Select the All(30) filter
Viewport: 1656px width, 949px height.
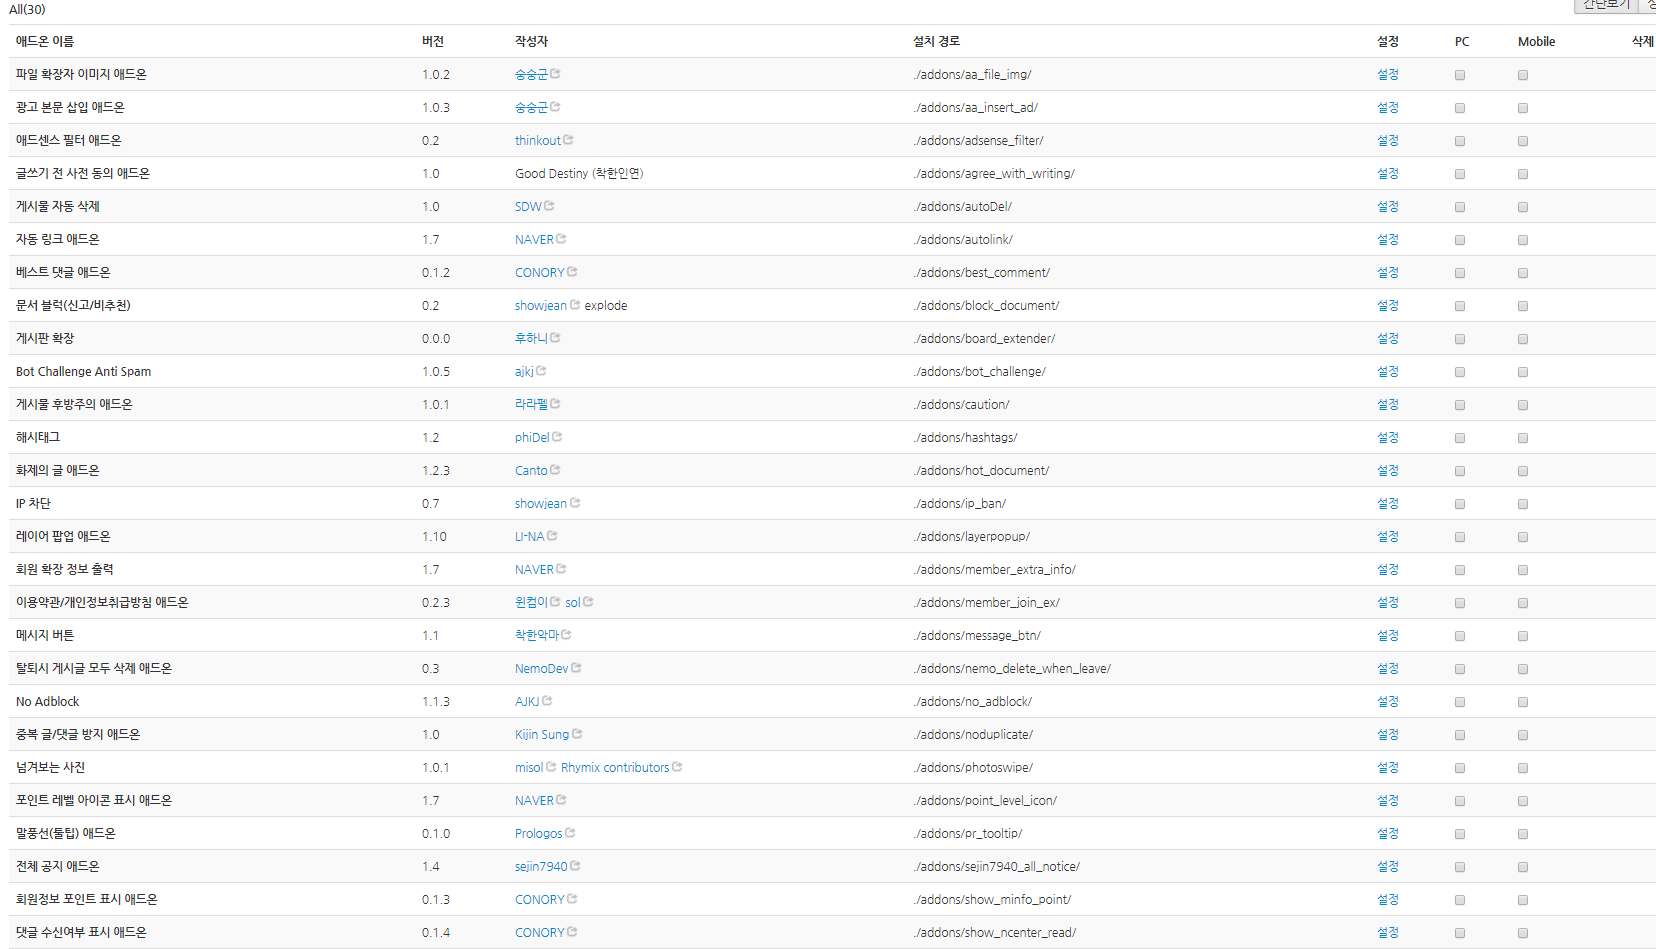(27, 9)
